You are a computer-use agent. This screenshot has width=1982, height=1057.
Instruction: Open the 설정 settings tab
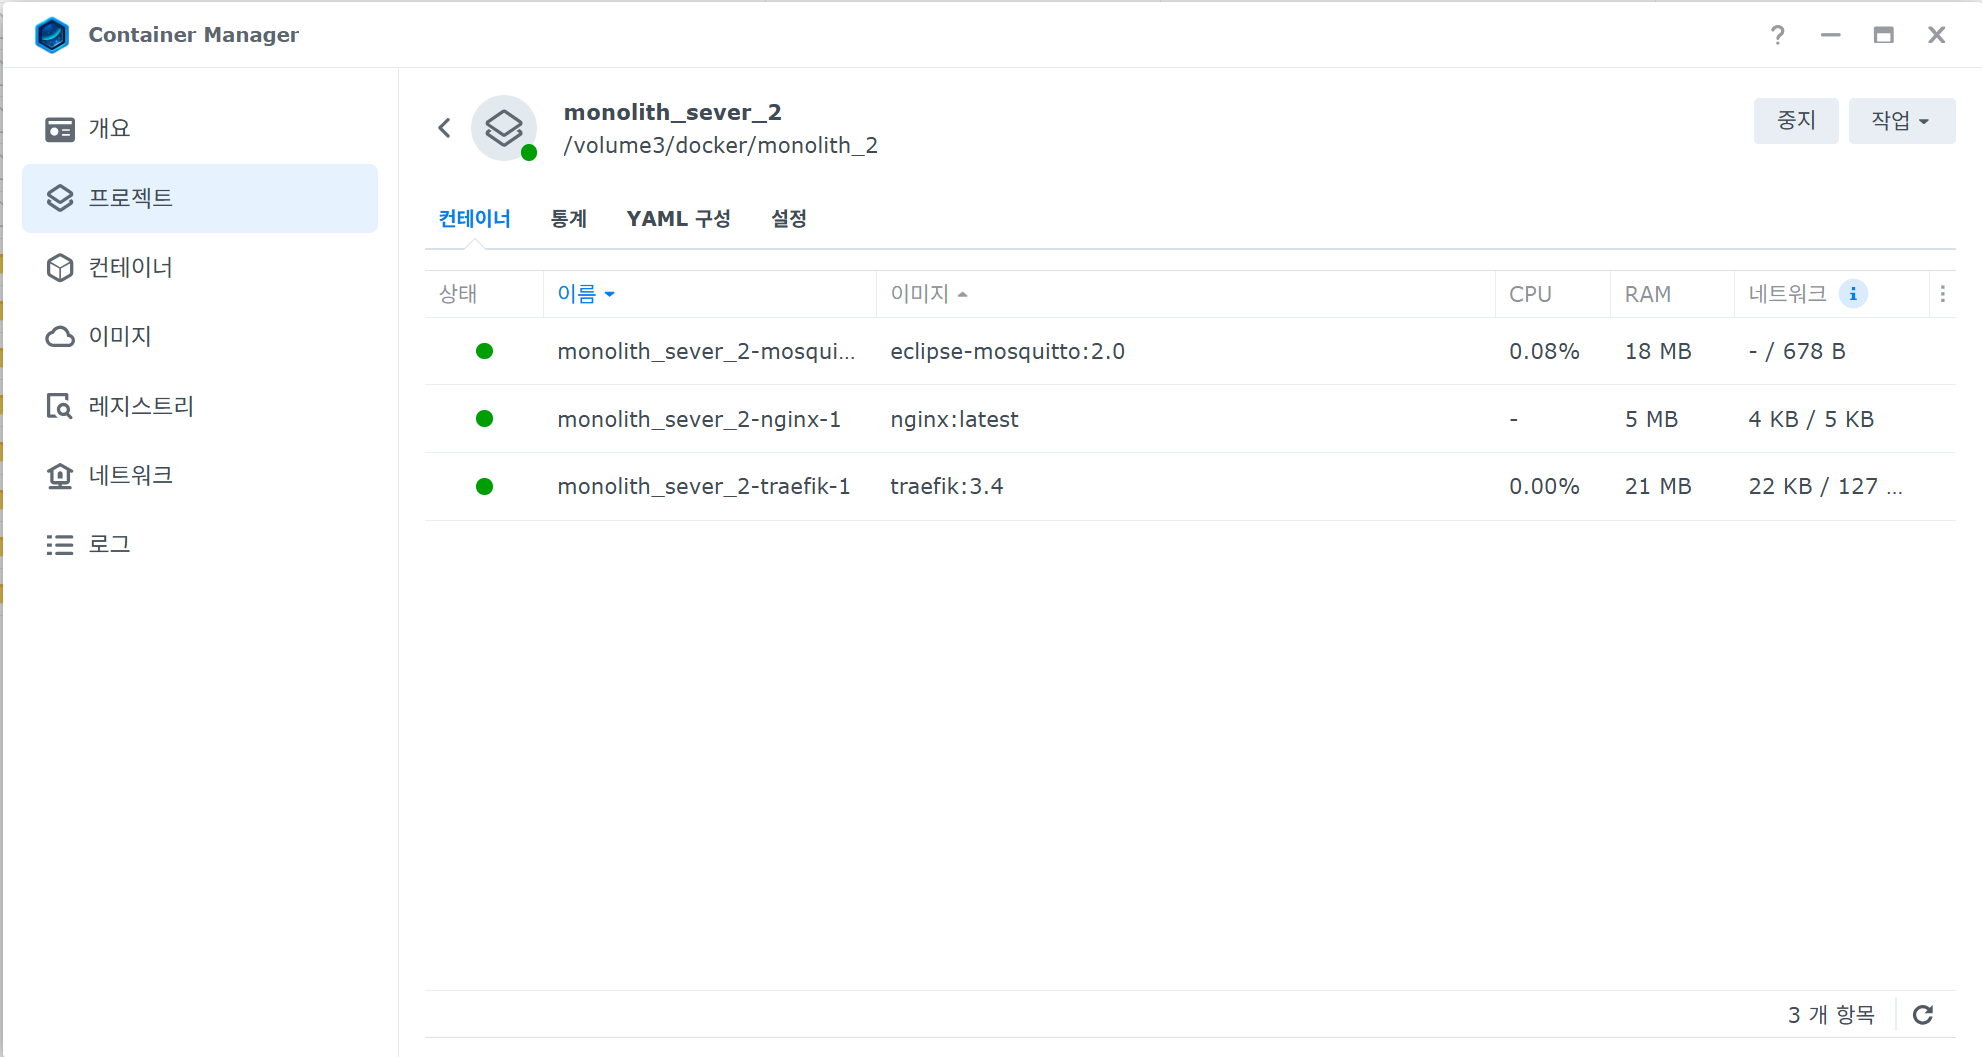(788, 219)
